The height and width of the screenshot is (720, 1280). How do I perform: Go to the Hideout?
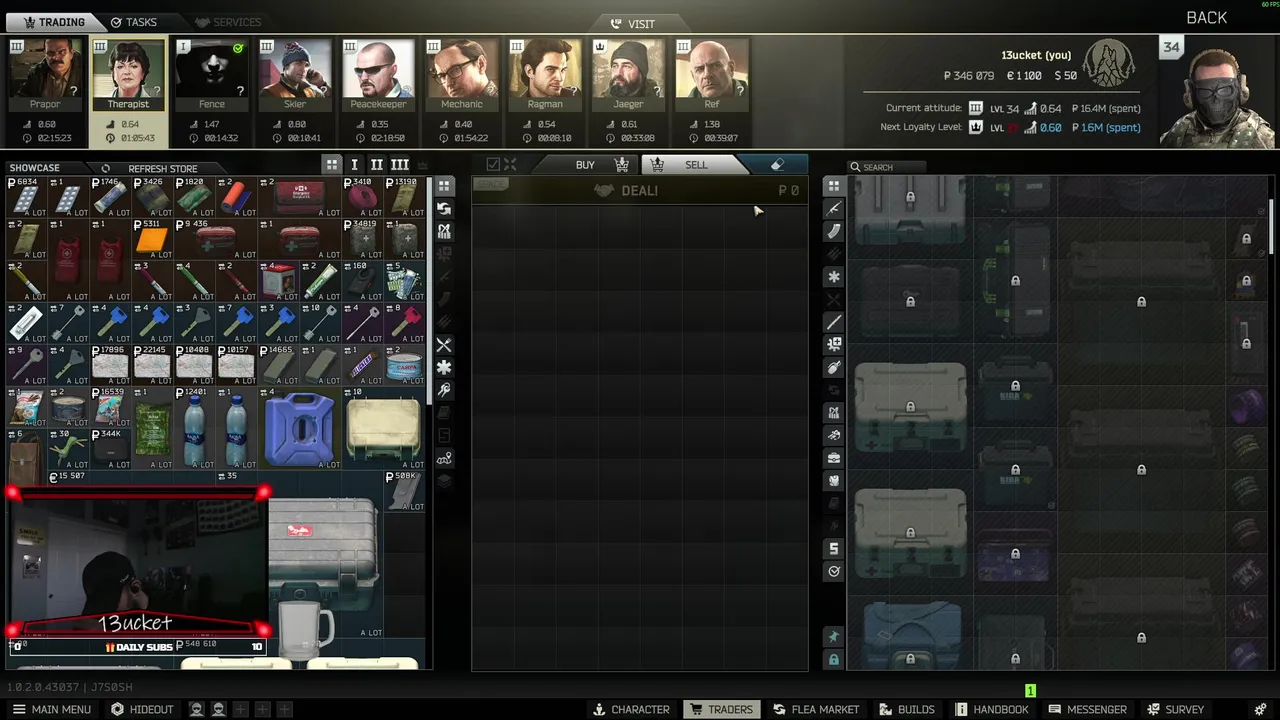tap(142, 709)
